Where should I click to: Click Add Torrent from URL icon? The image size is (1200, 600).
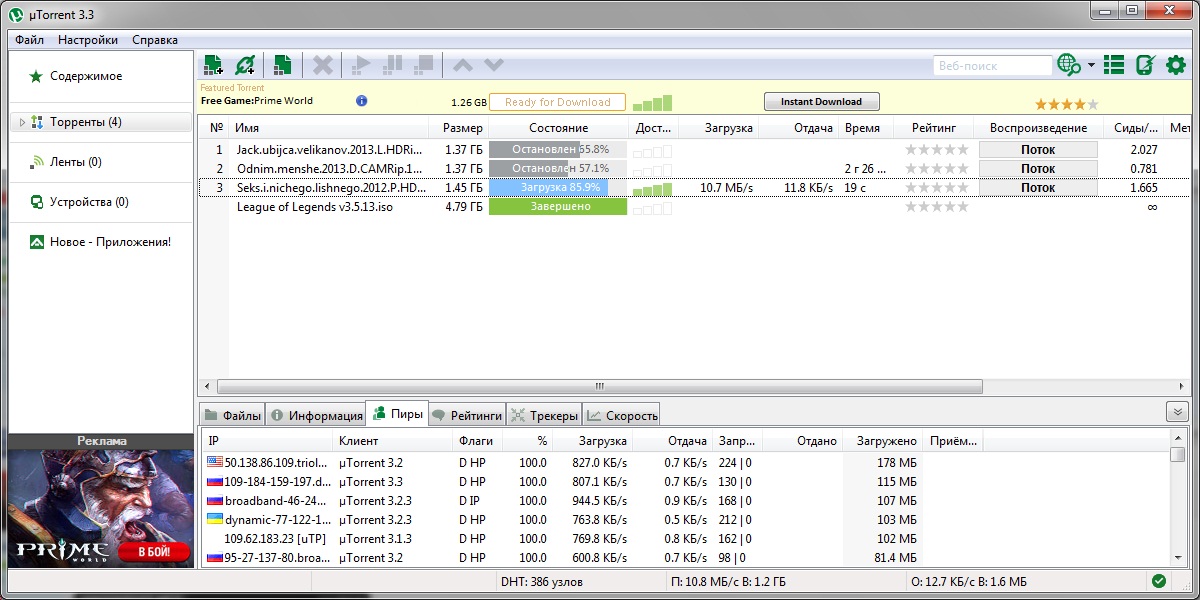pos(245,65)
